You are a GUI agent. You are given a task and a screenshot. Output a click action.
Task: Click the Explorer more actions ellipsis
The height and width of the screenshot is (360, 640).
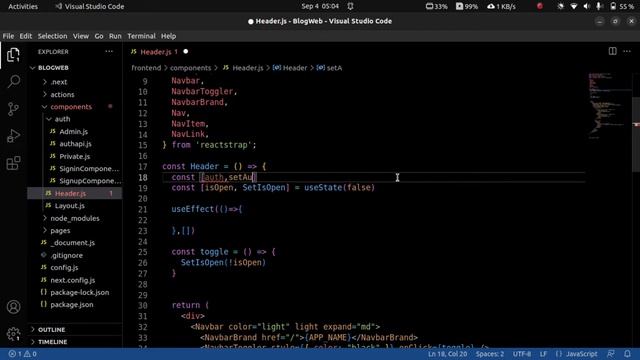pyautogui.click(x=109, y=51)
